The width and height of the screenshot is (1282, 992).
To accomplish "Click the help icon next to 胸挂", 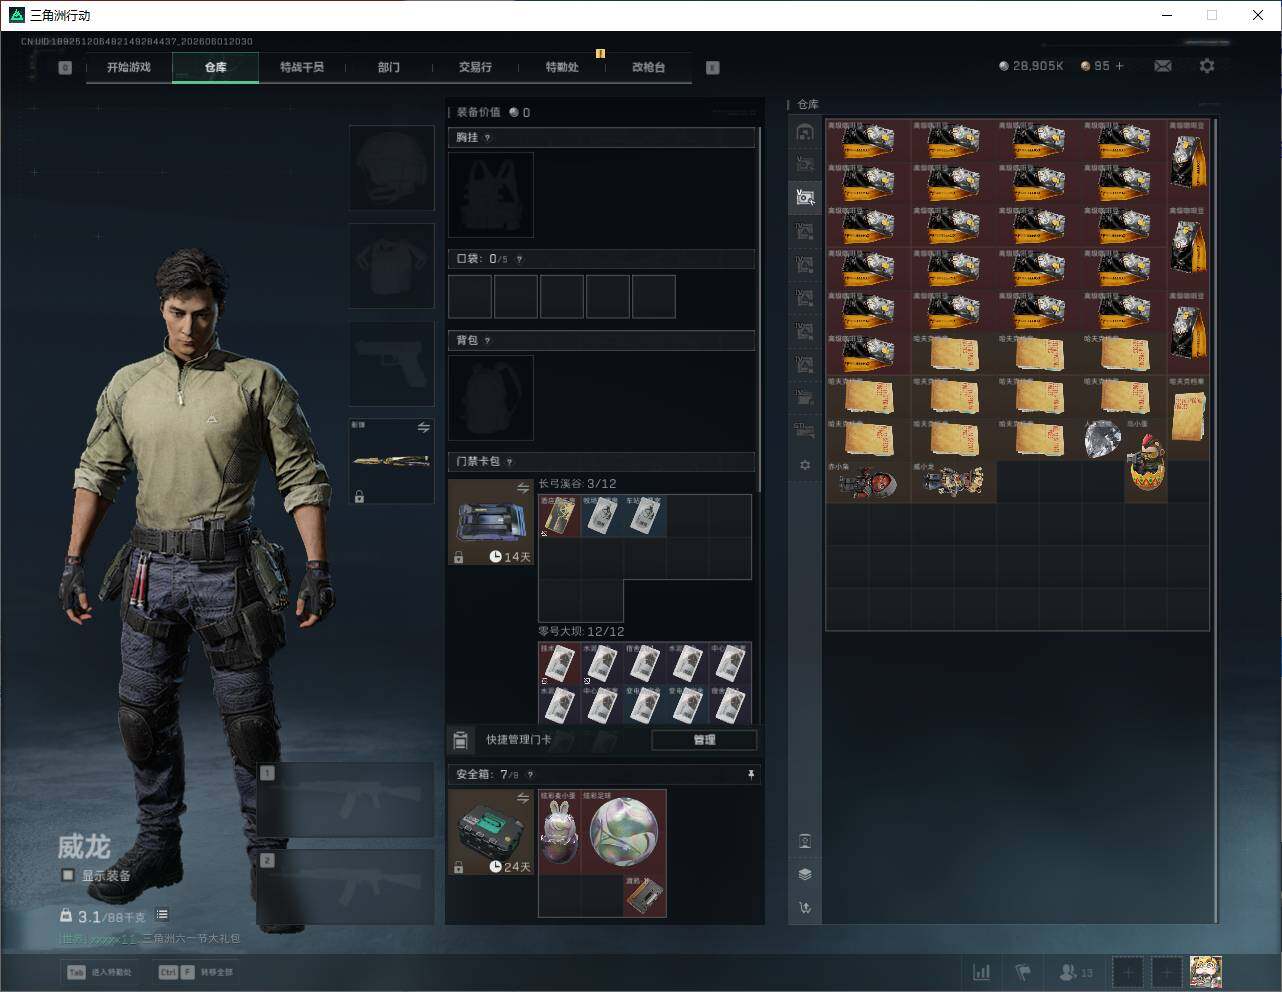I will 487,138.
